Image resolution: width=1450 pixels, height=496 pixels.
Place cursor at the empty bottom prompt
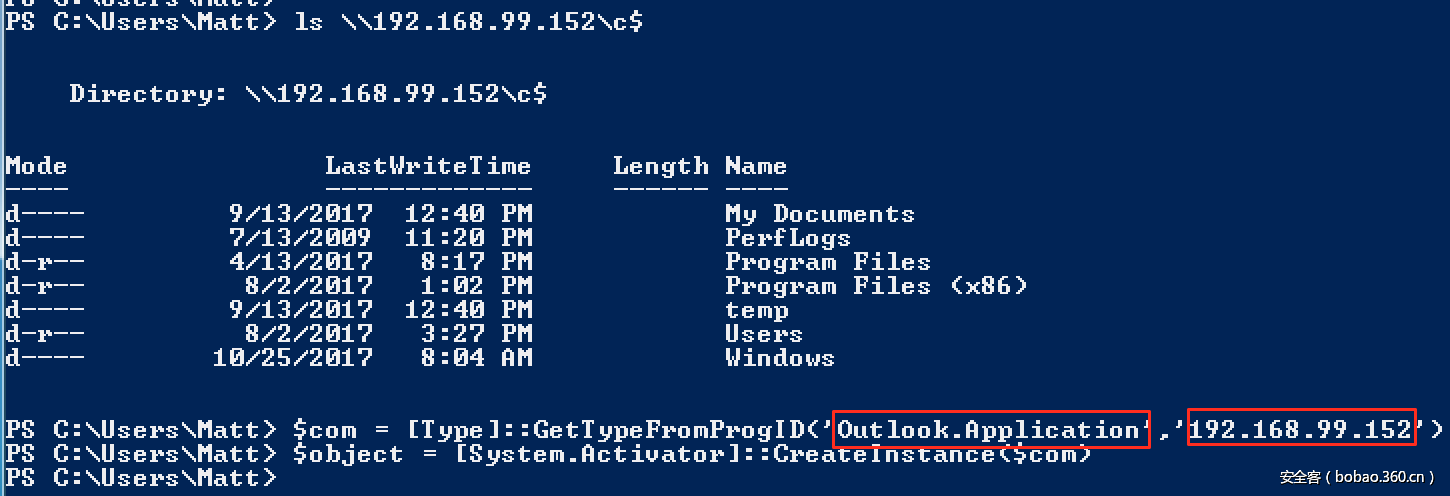[x=290, y=478]
